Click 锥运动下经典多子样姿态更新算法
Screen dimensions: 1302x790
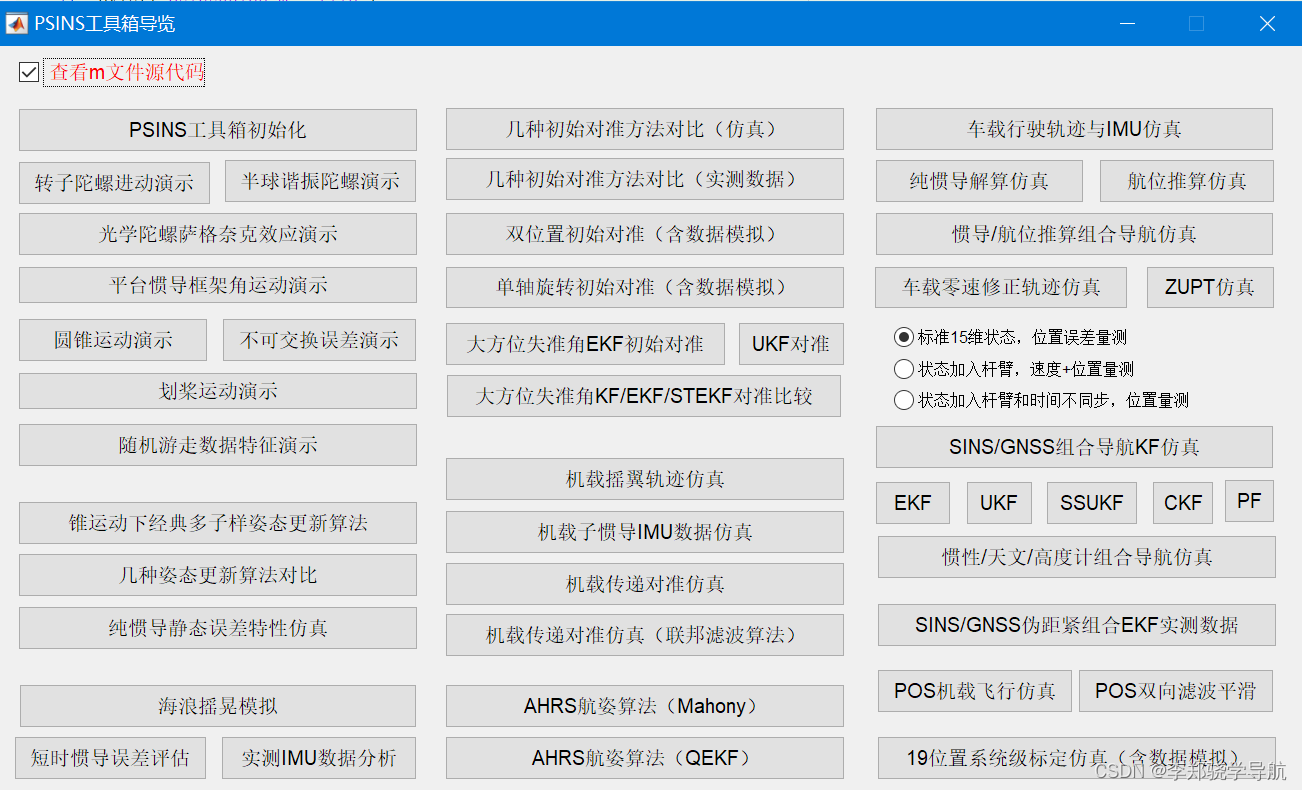pos(218,523)
